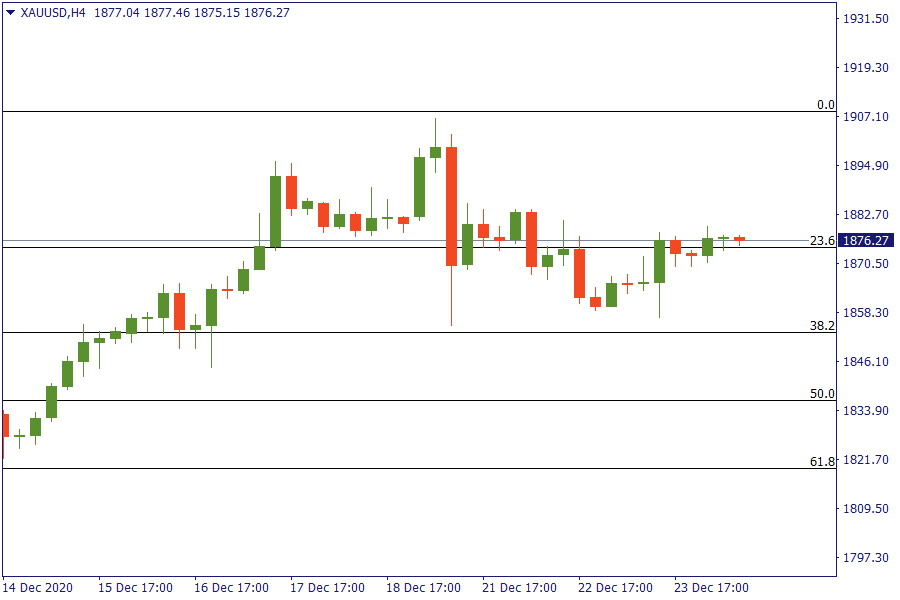900x600 pixels.
Task: Click the 14 Dec 2020 date label
Action: [37, 587]
